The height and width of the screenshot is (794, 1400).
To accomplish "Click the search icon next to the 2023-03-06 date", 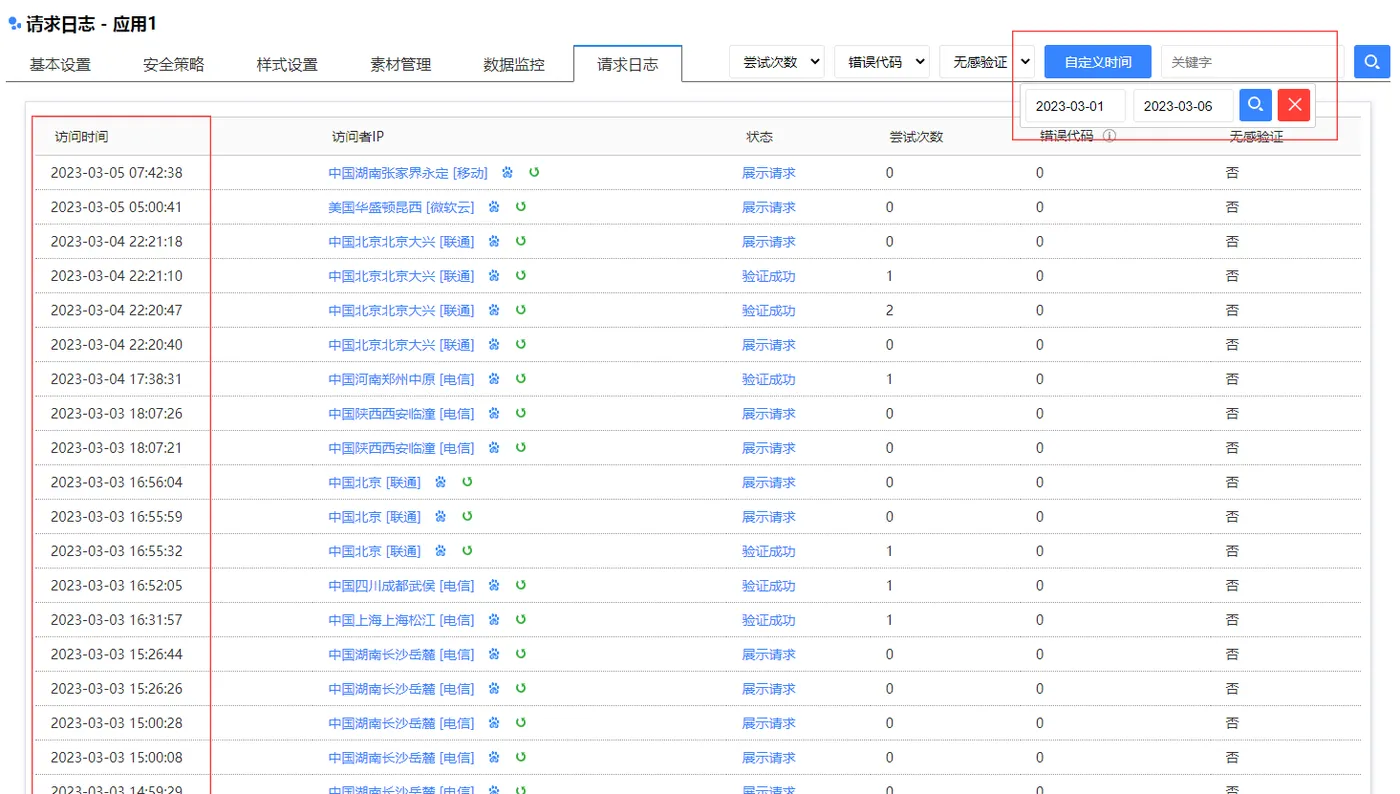I will click(x=1256, y=105).
